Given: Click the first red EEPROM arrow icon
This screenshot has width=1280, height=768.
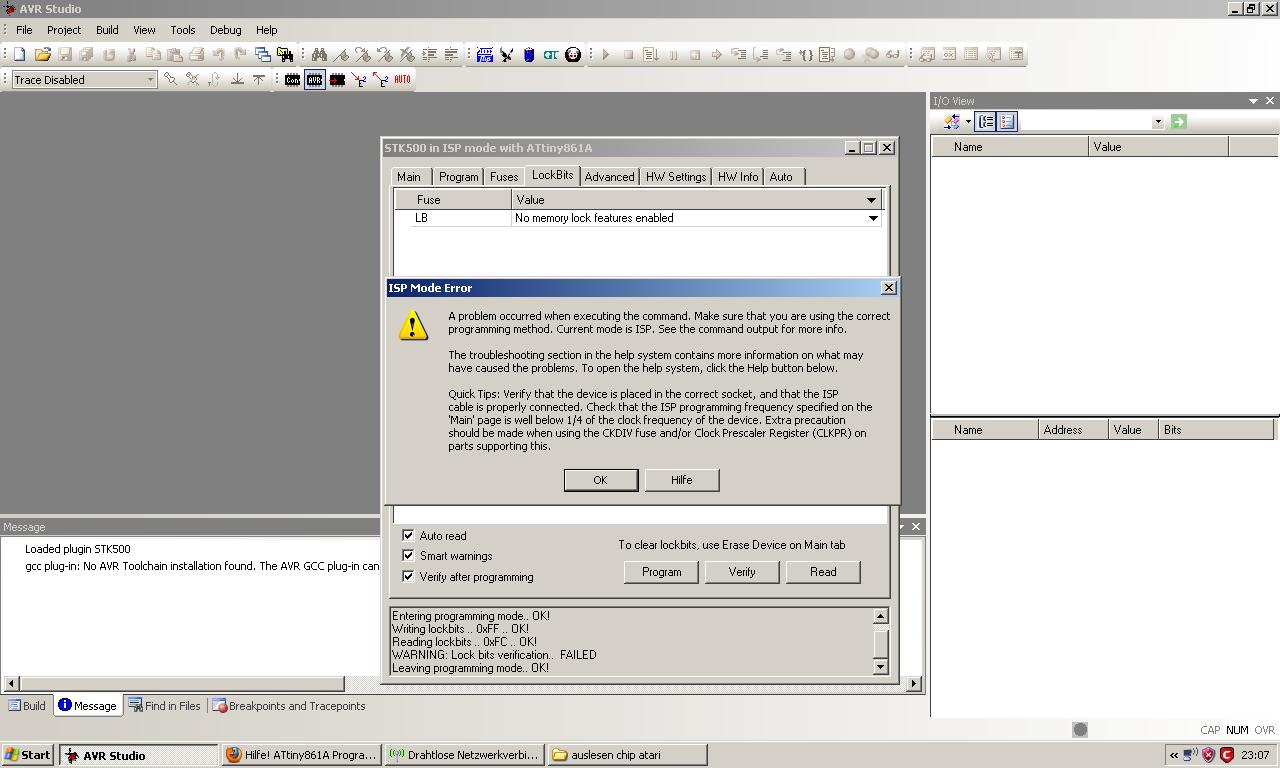Looking at the screenshot, I should (x=359, y=80).
